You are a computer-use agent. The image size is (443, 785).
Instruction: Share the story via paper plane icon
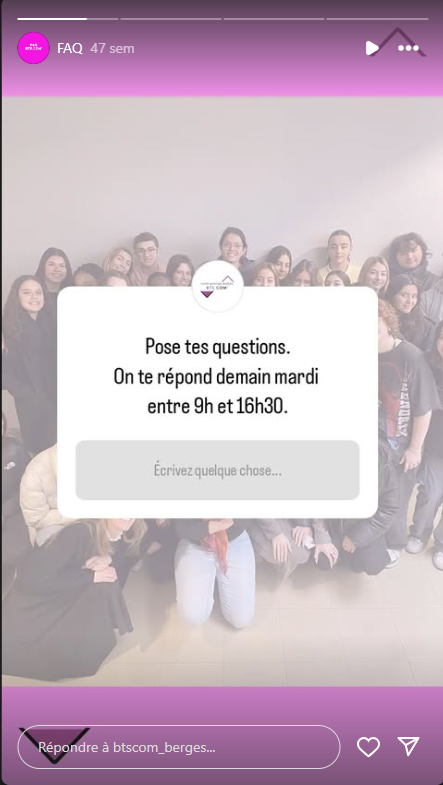click(408, 746)
